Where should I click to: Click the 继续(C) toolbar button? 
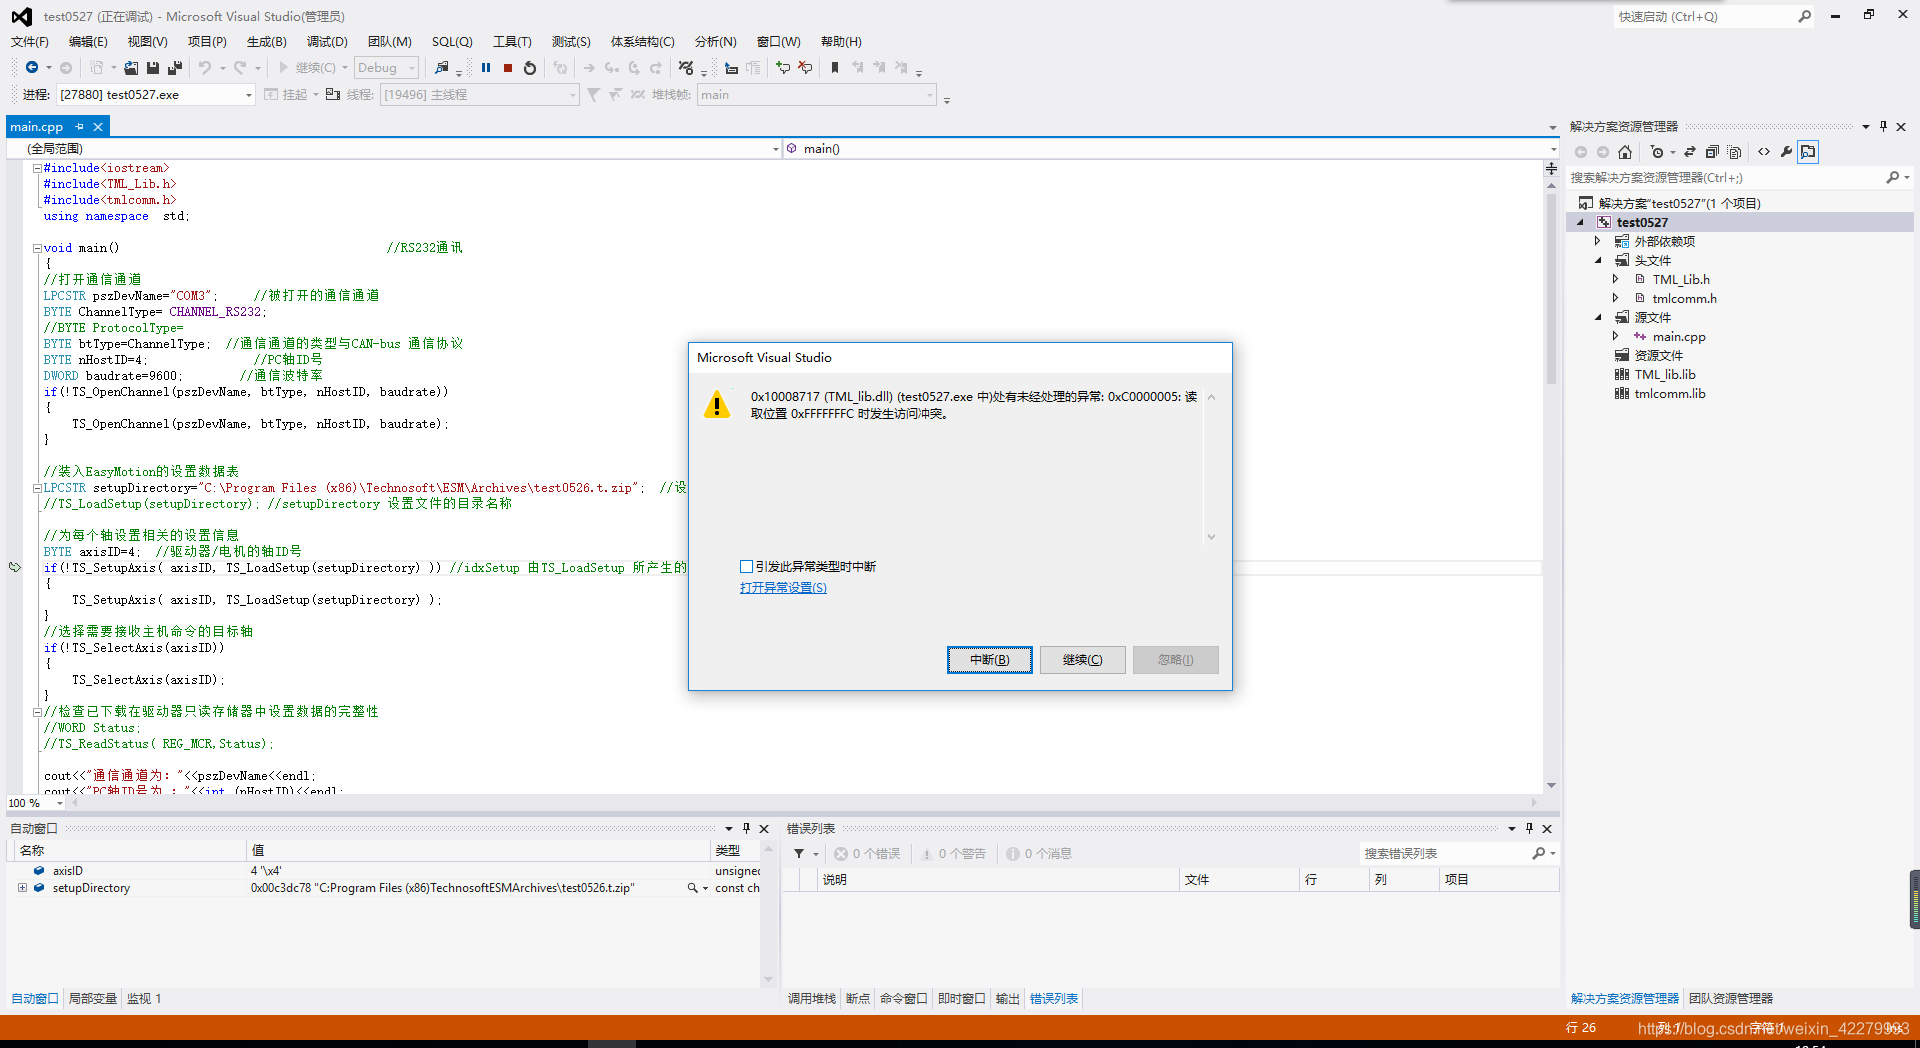[307, 68]
